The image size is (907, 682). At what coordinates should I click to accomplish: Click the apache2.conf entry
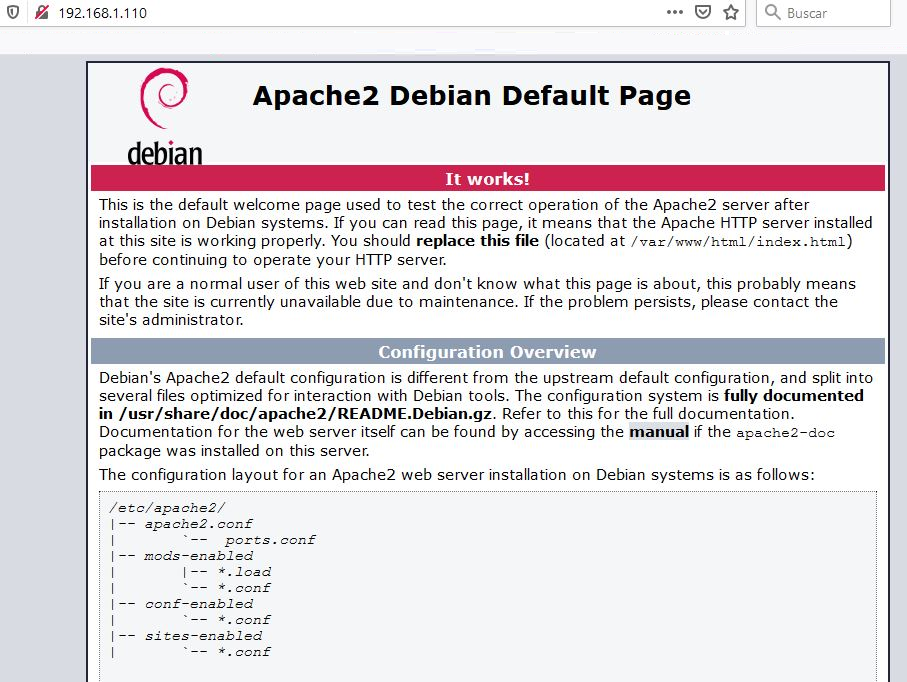(x=198, y=524)
